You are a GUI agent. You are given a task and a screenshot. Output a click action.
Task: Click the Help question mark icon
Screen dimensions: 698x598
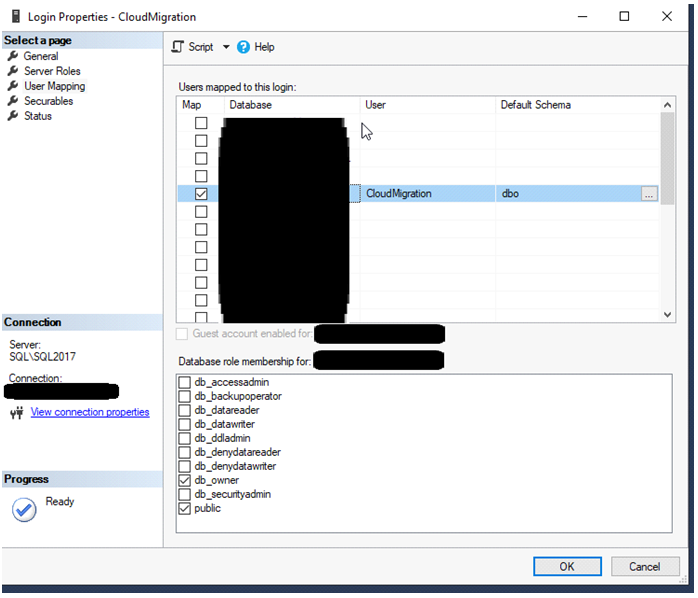243,47
